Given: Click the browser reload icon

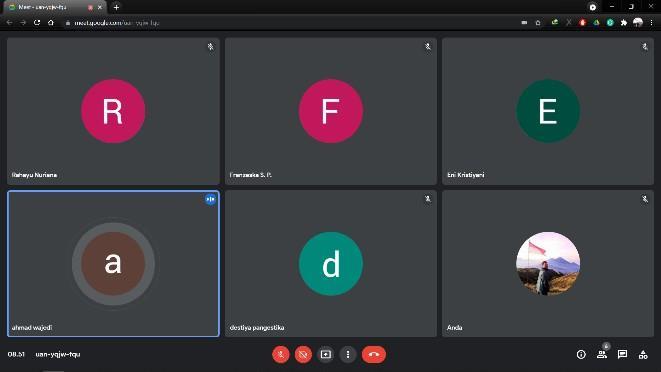Looking at the screenshot, I should click(37, 22).
